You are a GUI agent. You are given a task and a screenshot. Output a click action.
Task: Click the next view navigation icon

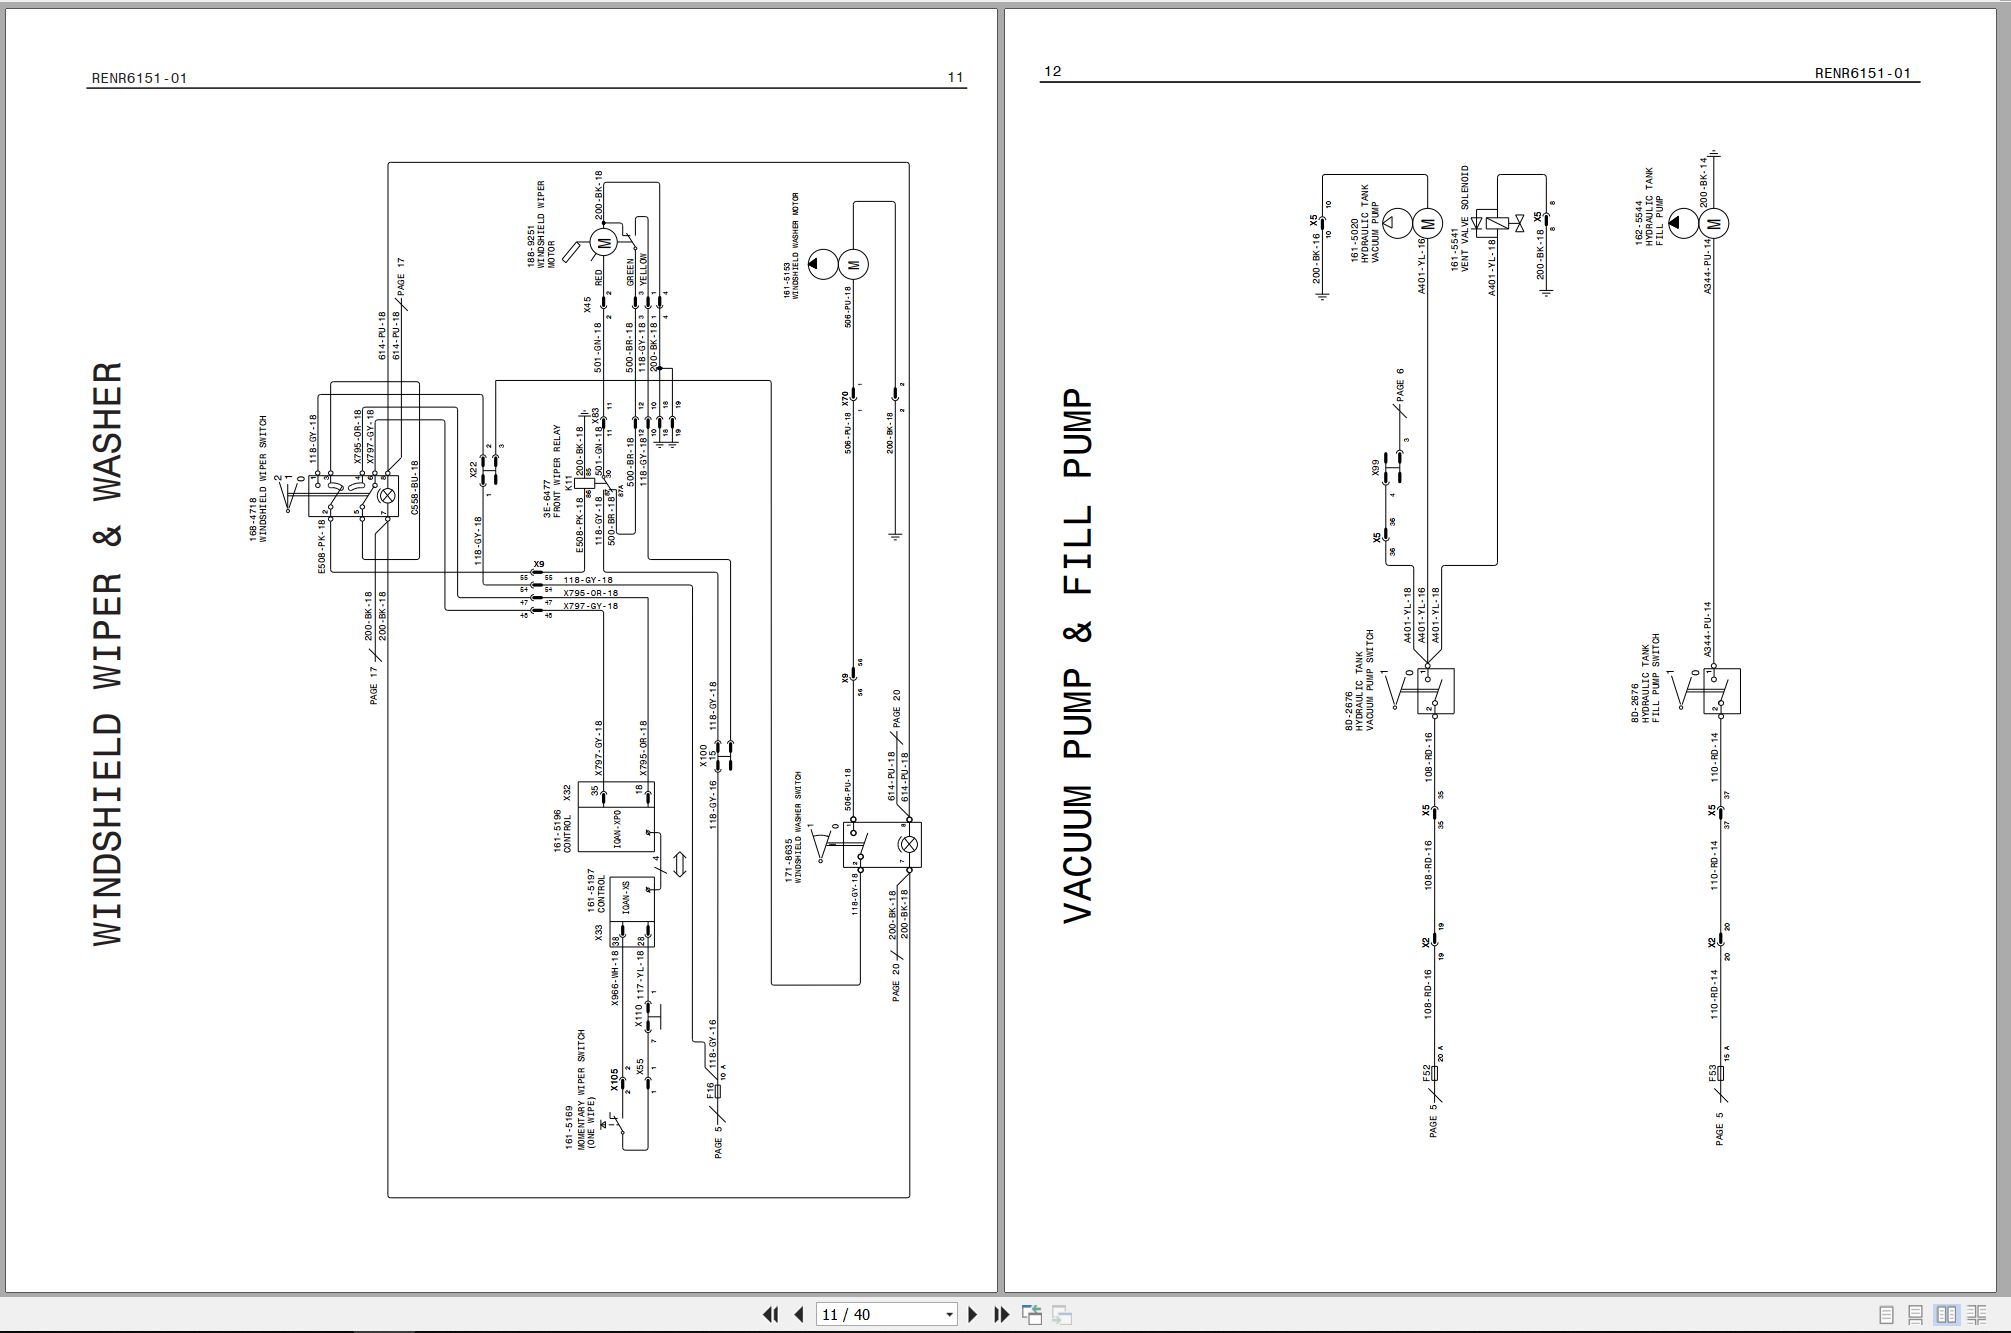tap(1062, 1314)
